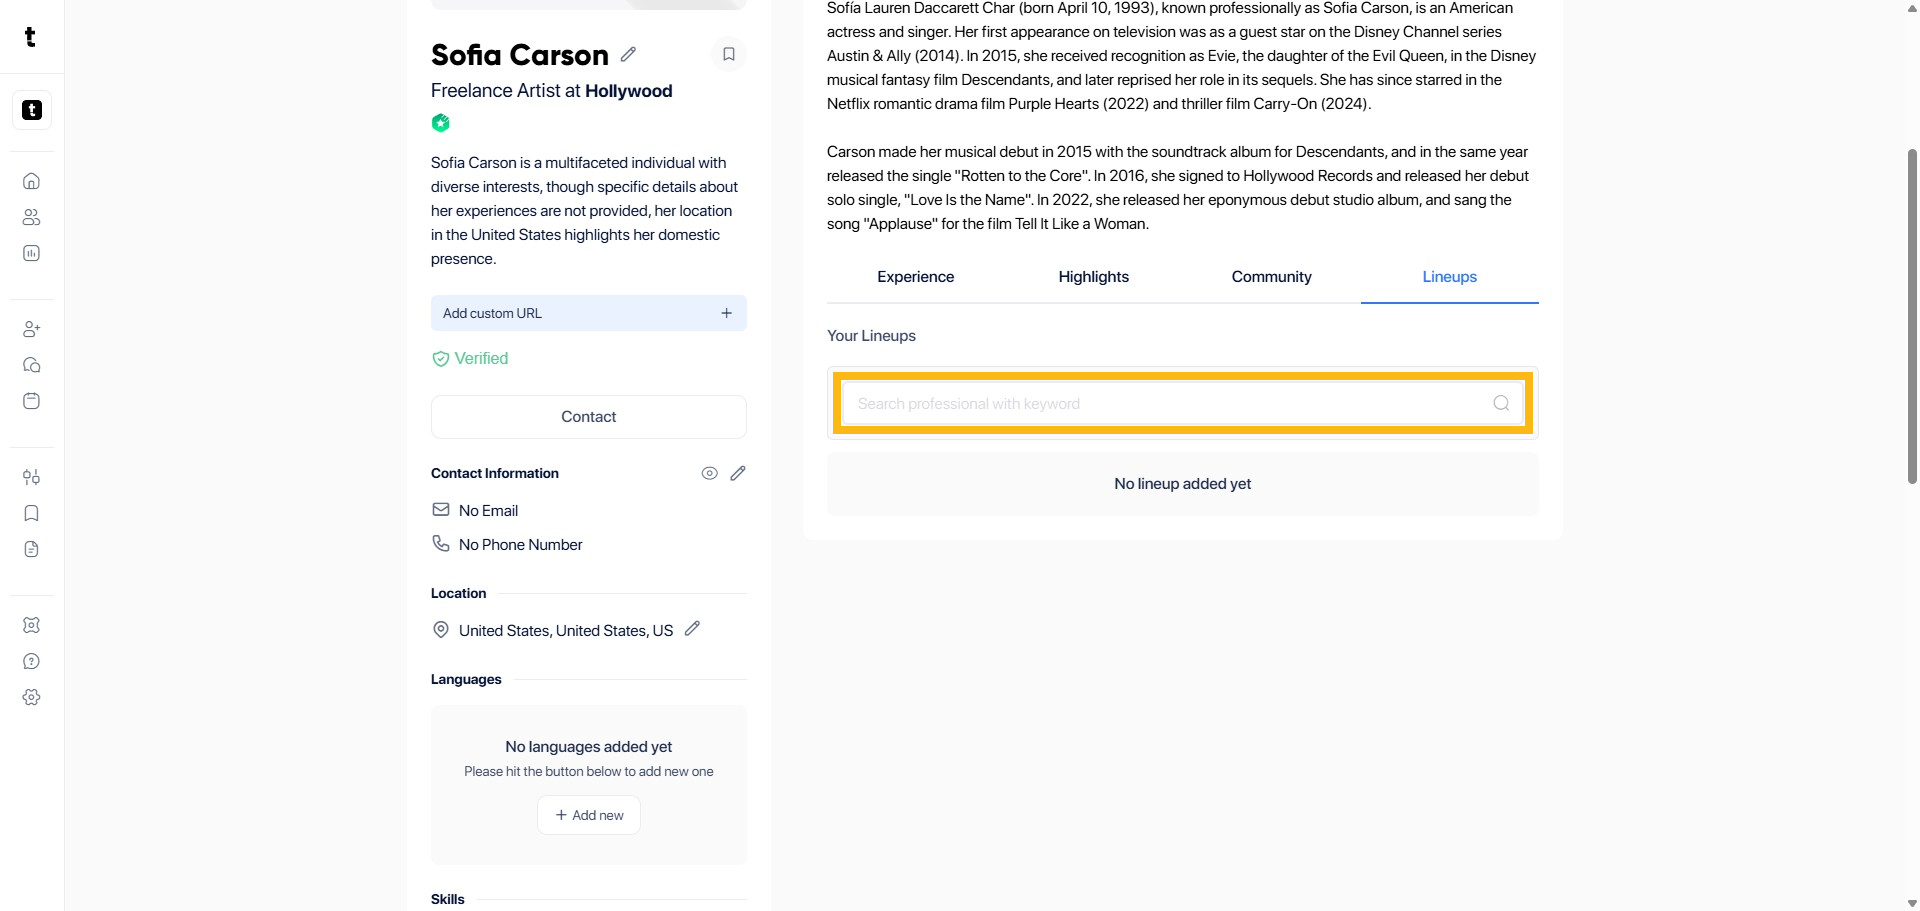The width and height of the screenshot is (1920, 911).
Task: Open the calendar sidebar icon
Action: coord(32,401)
